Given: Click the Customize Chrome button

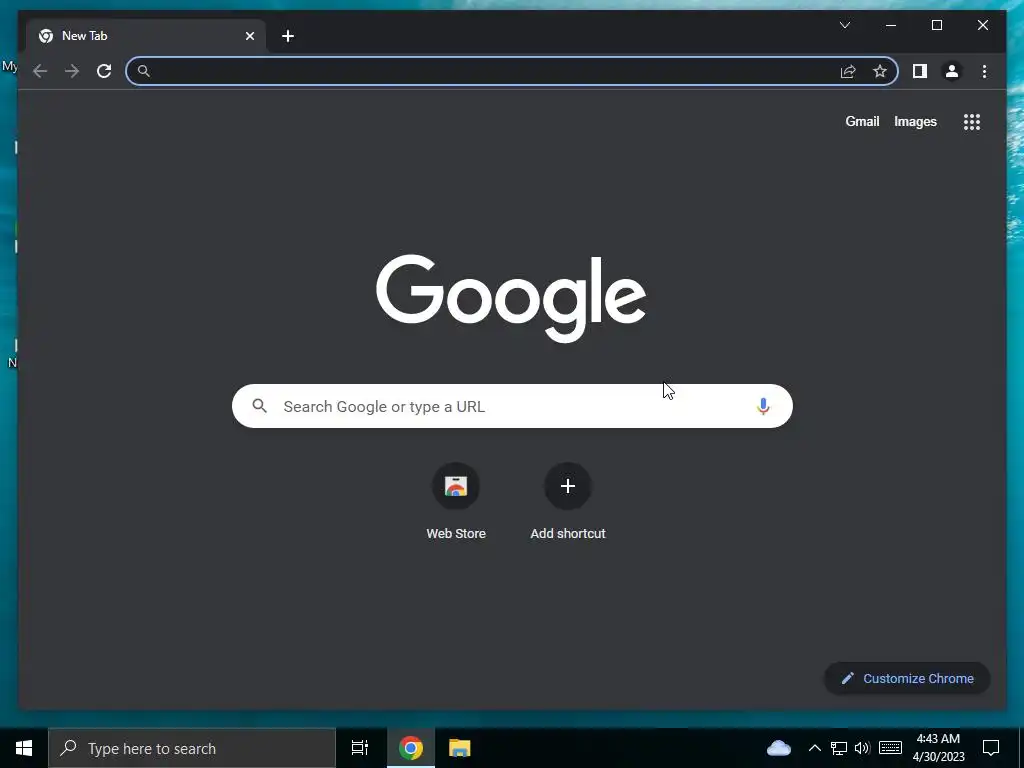Looking at the screenshot, I should (x=907, y=679).
